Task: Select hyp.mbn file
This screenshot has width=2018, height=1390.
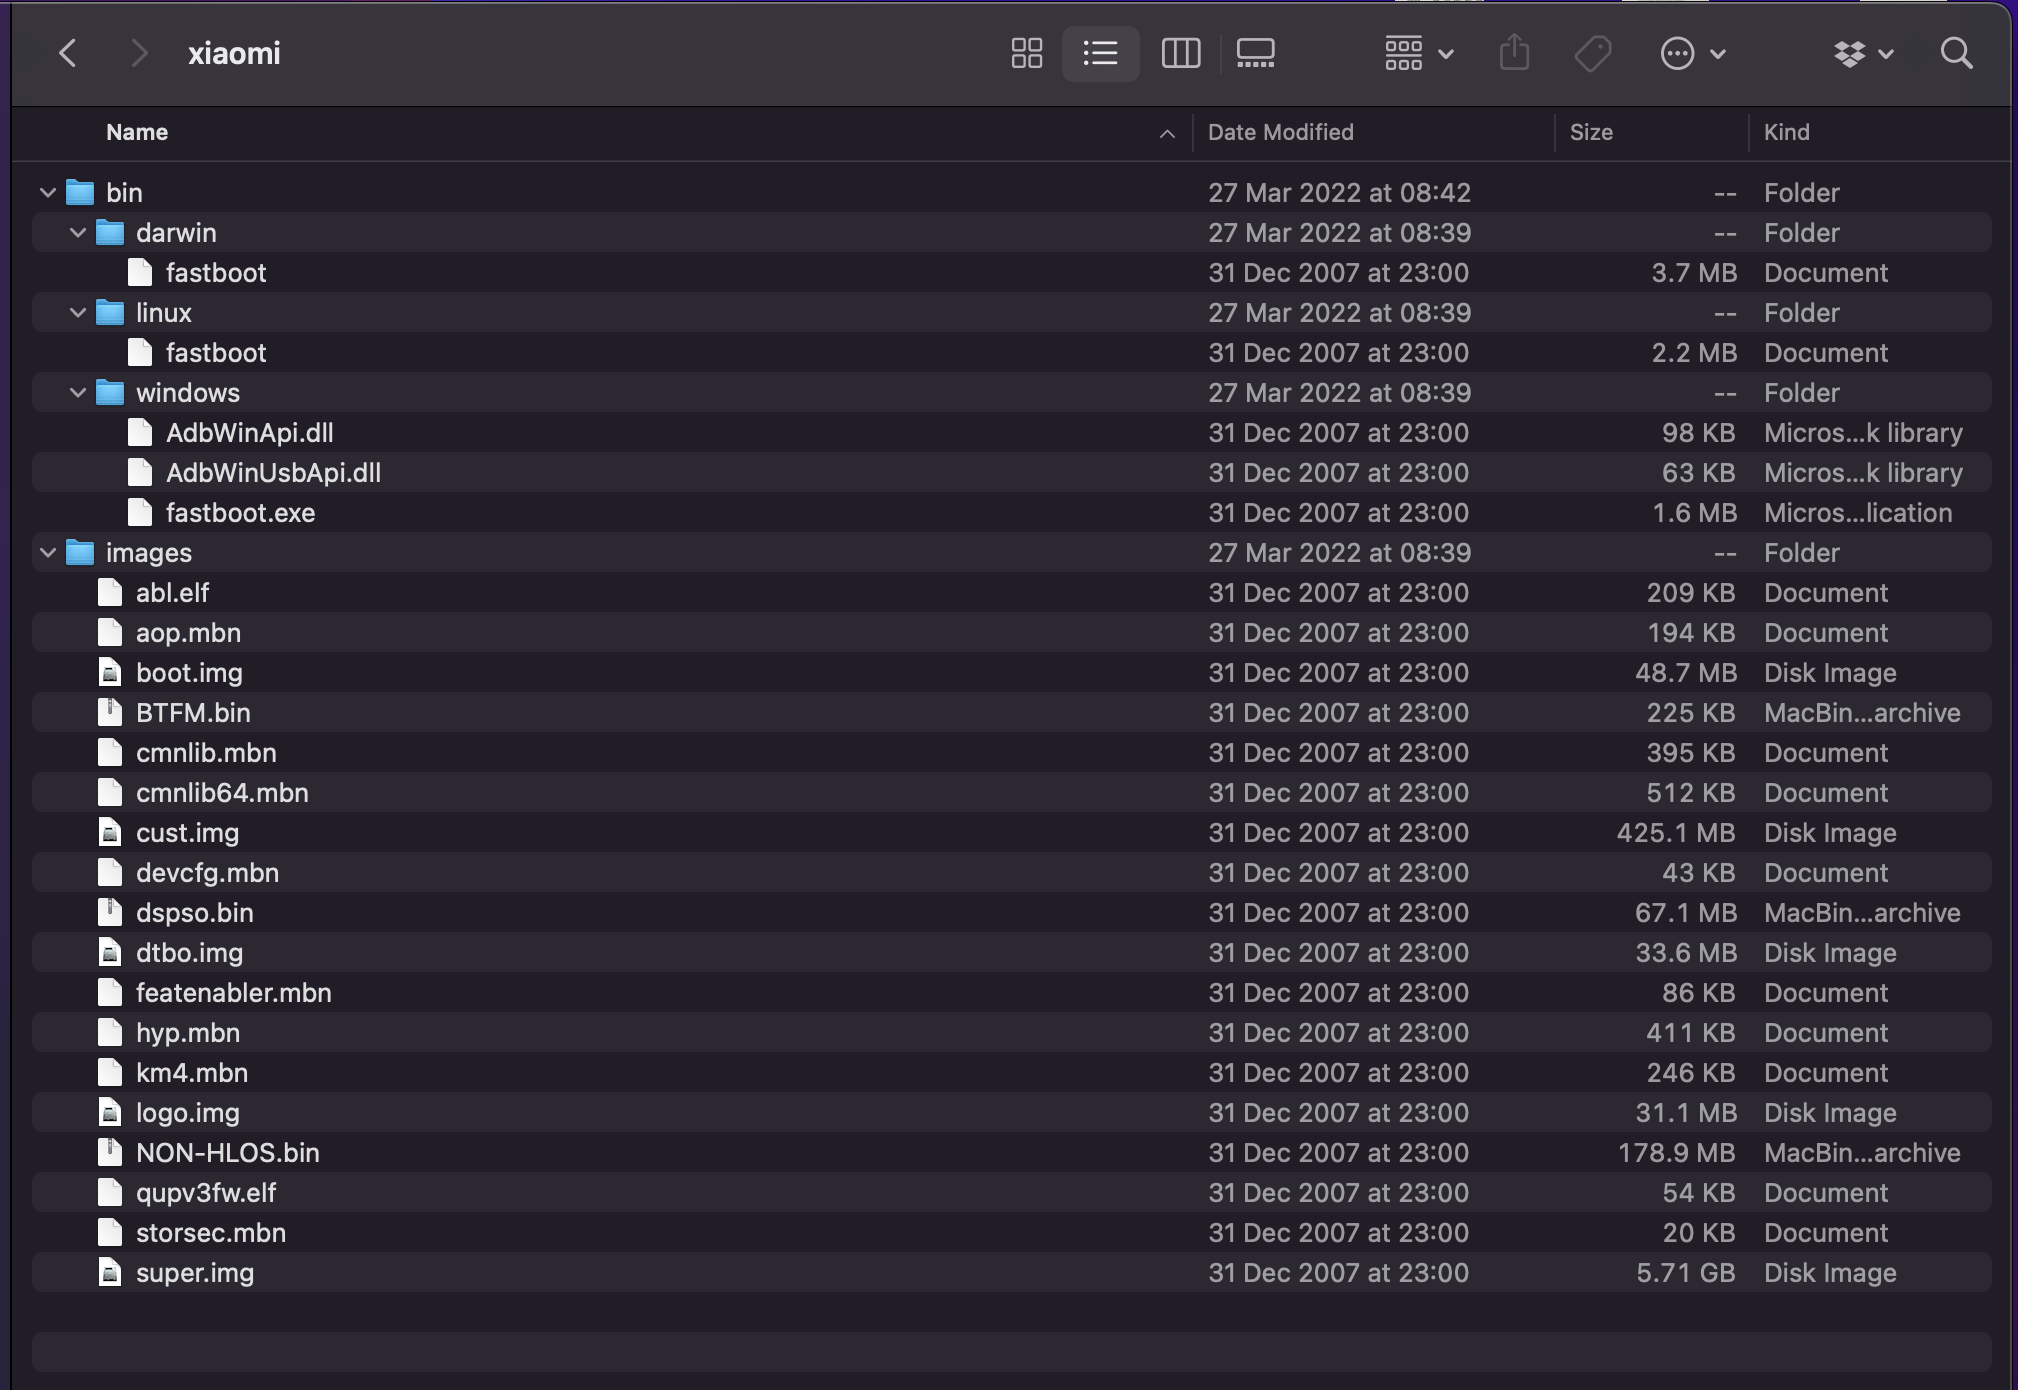Action: [x=1011, y=1032]
